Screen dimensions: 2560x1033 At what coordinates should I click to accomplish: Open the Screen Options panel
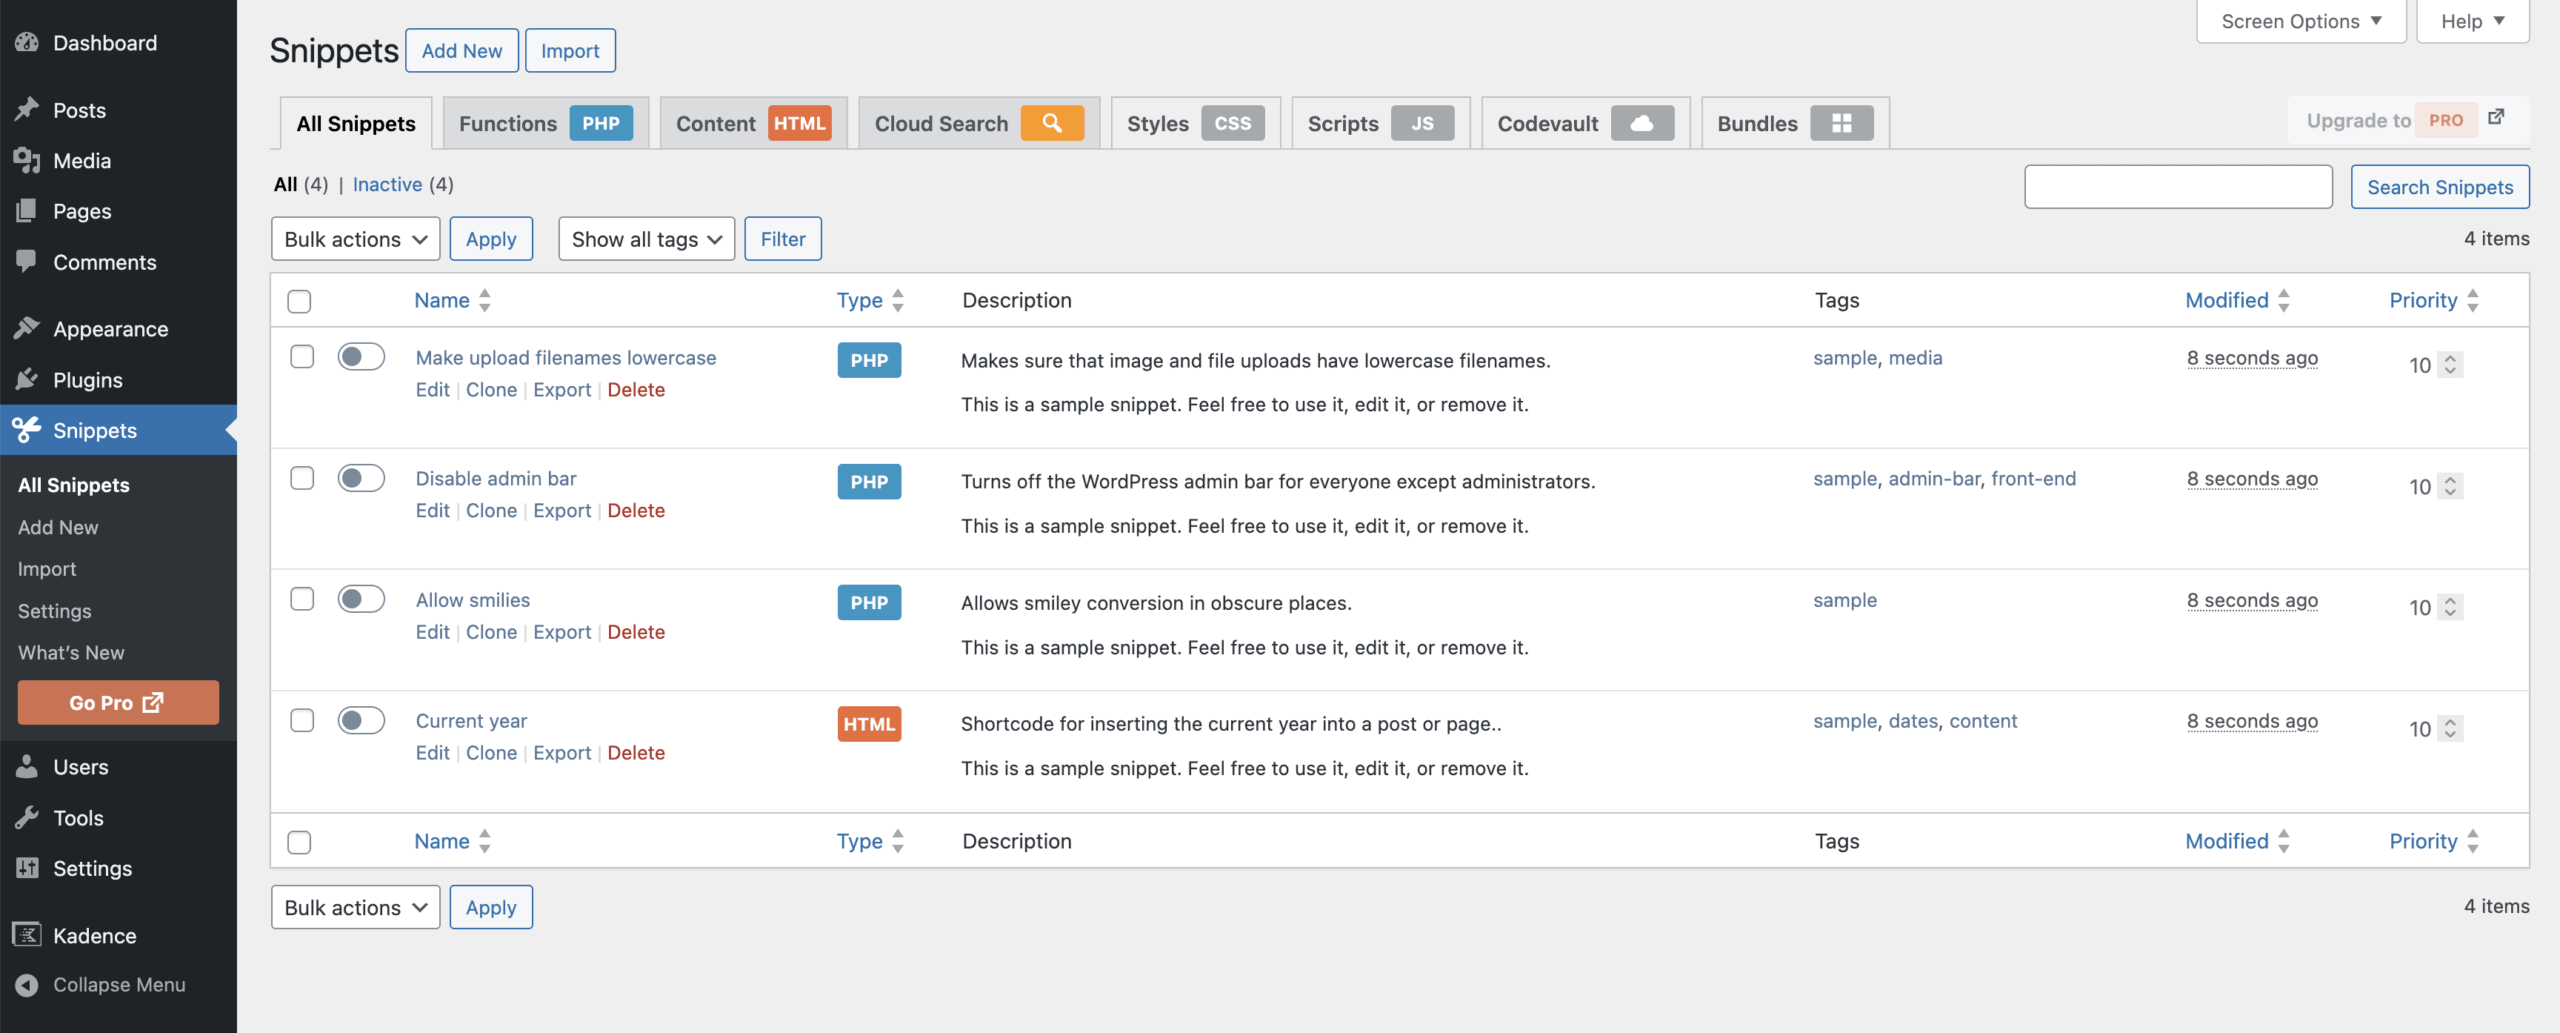click(2298, 20)
